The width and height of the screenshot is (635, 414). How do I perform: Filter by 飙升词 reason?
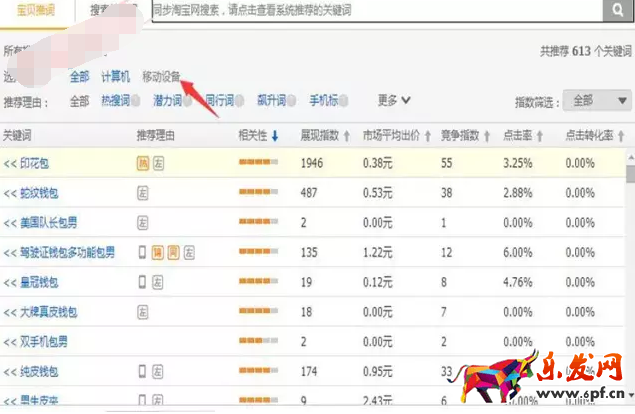(x=271, y=100)
